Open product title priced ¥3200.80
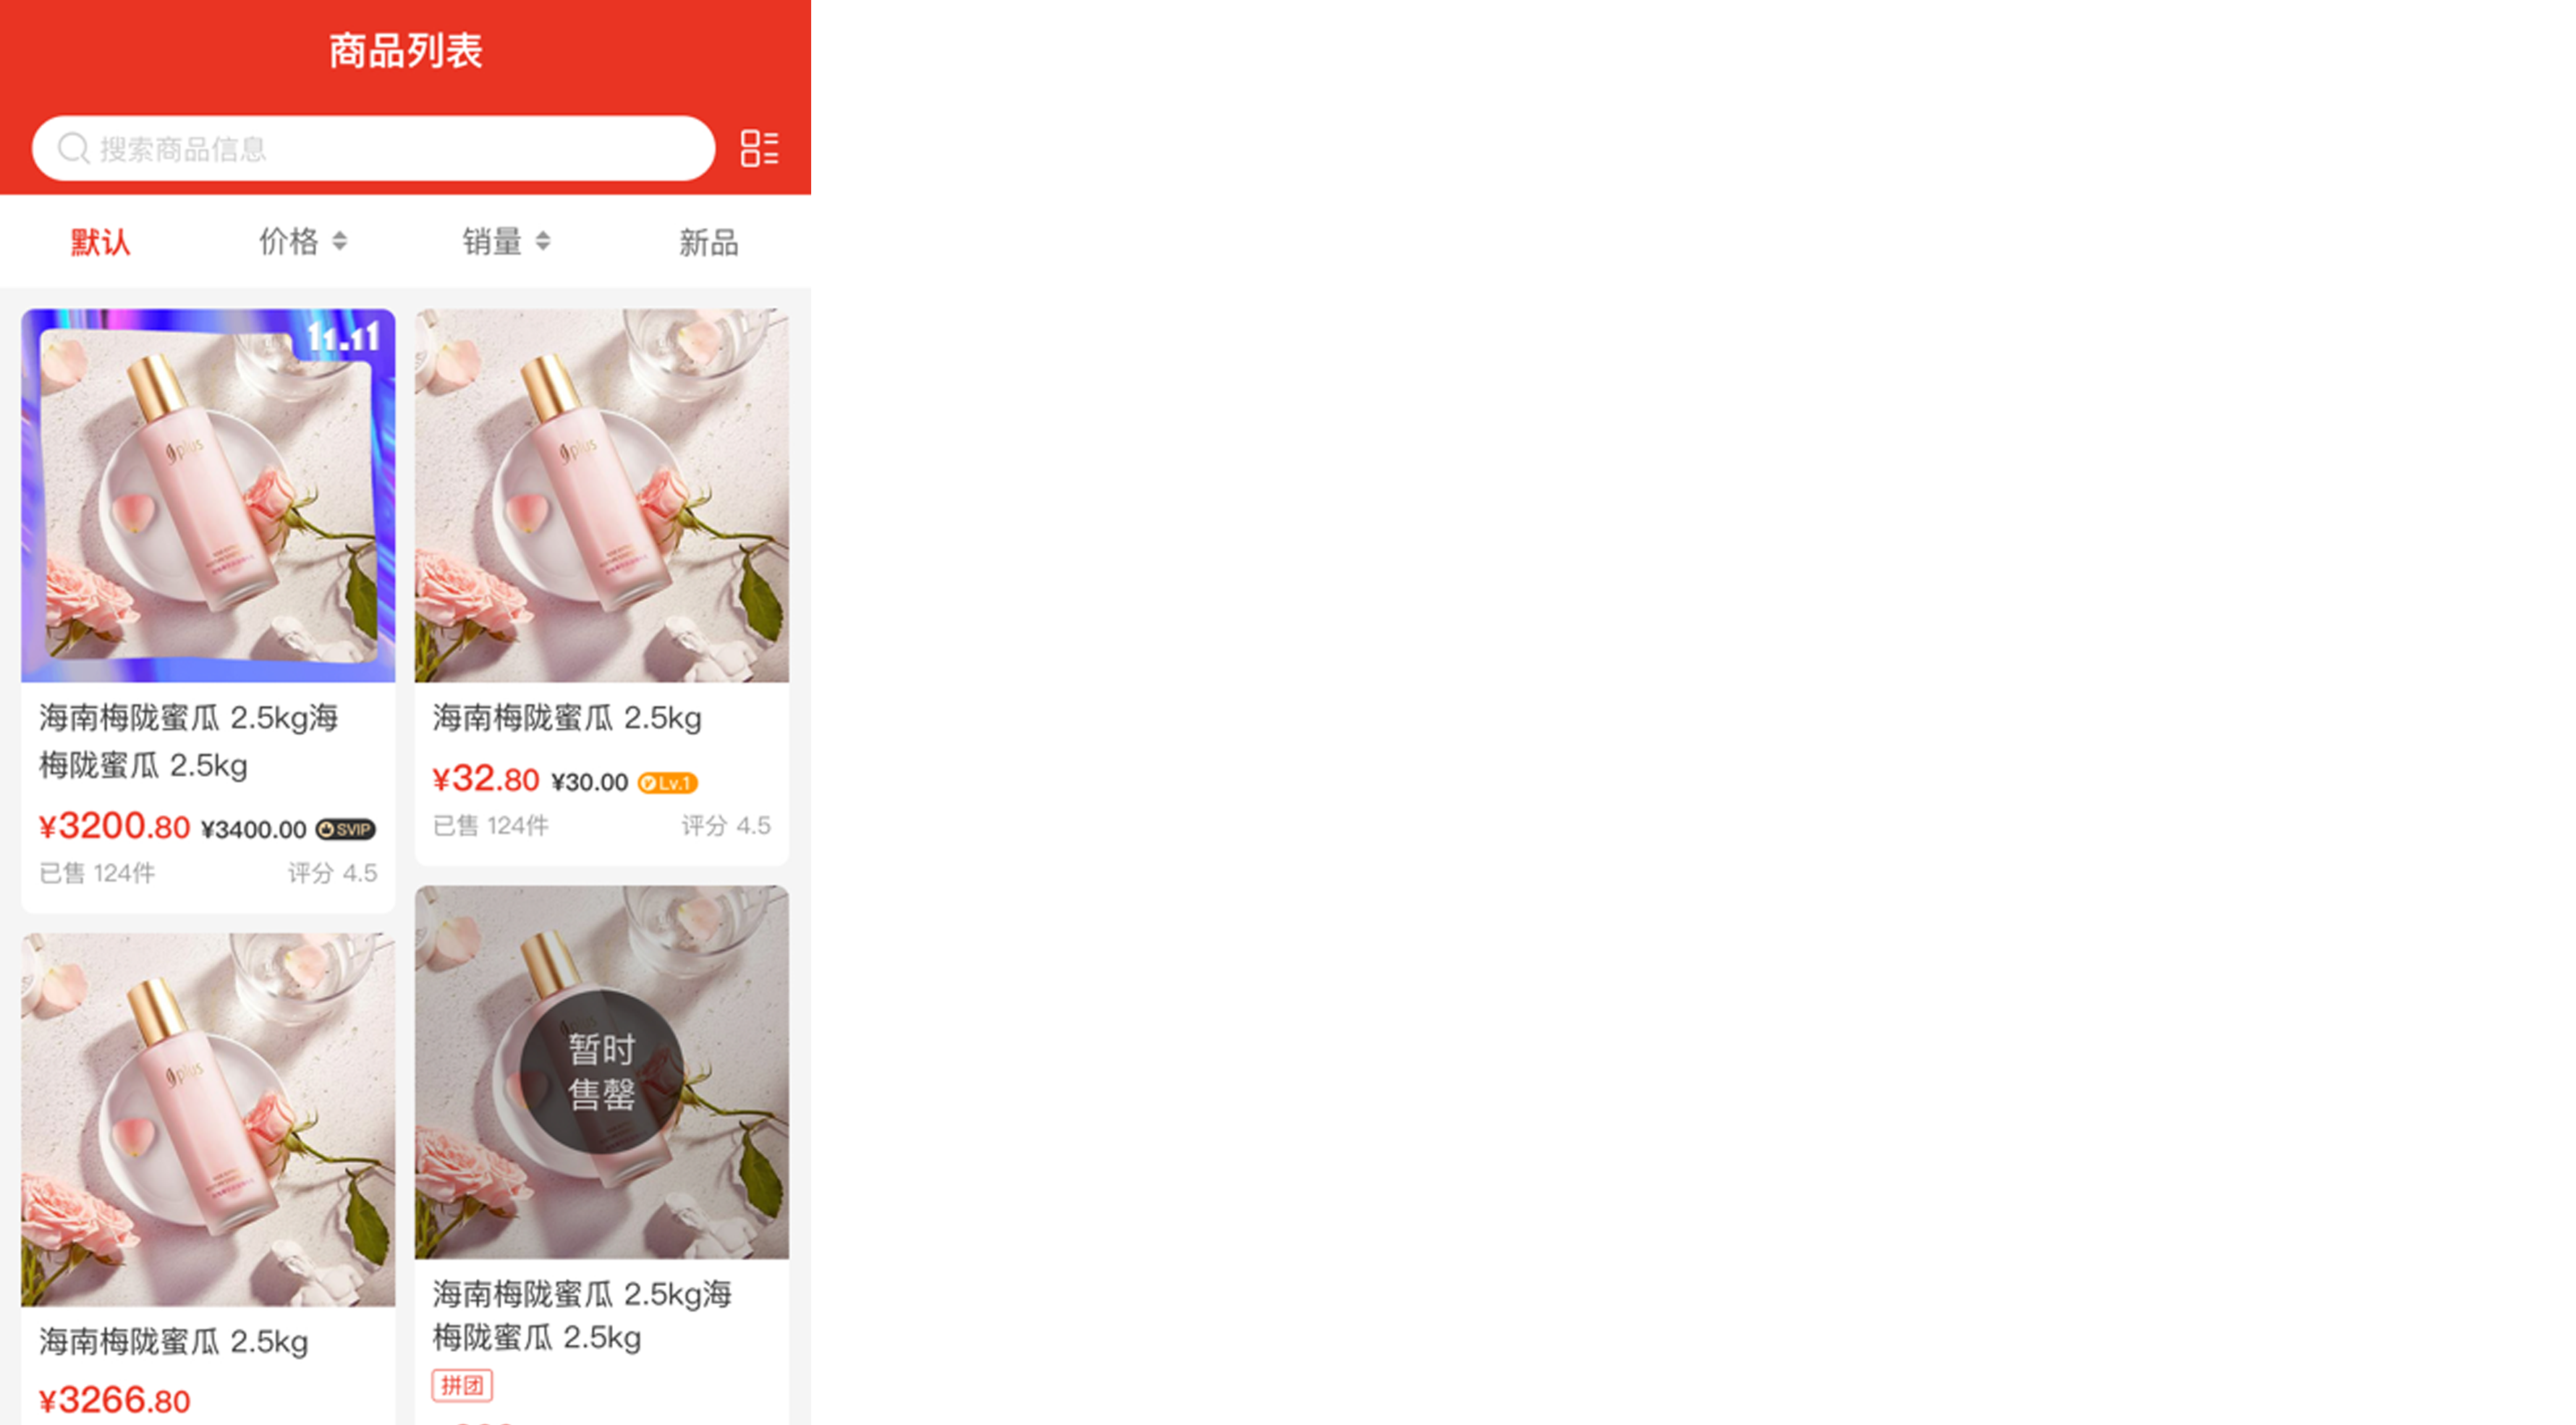The image size is (2576, 1425). (189, 741)
